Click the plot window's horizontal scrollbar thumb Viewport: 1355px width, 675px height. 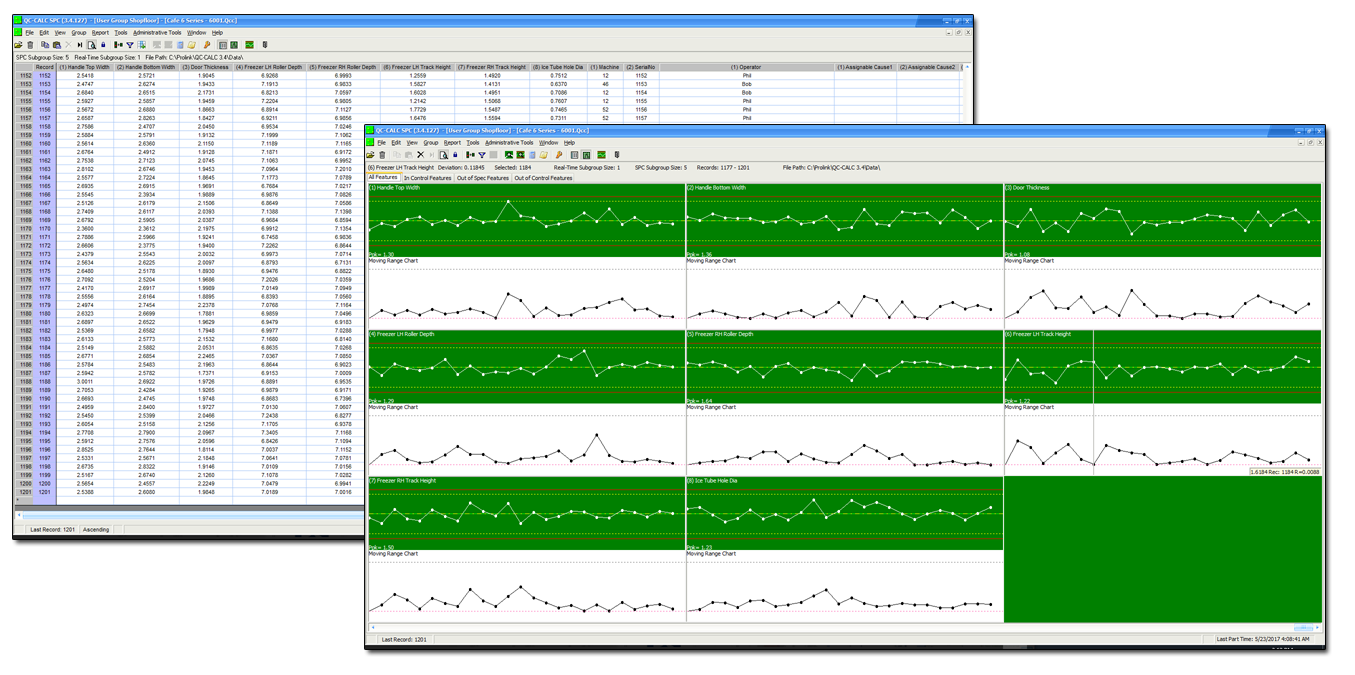click(1302, 628)
